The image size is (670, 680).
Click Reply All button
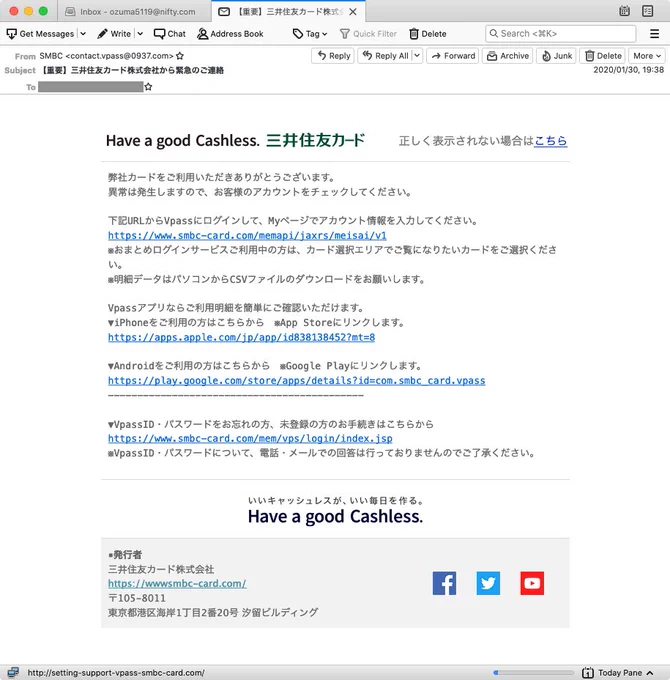point(385,56)
